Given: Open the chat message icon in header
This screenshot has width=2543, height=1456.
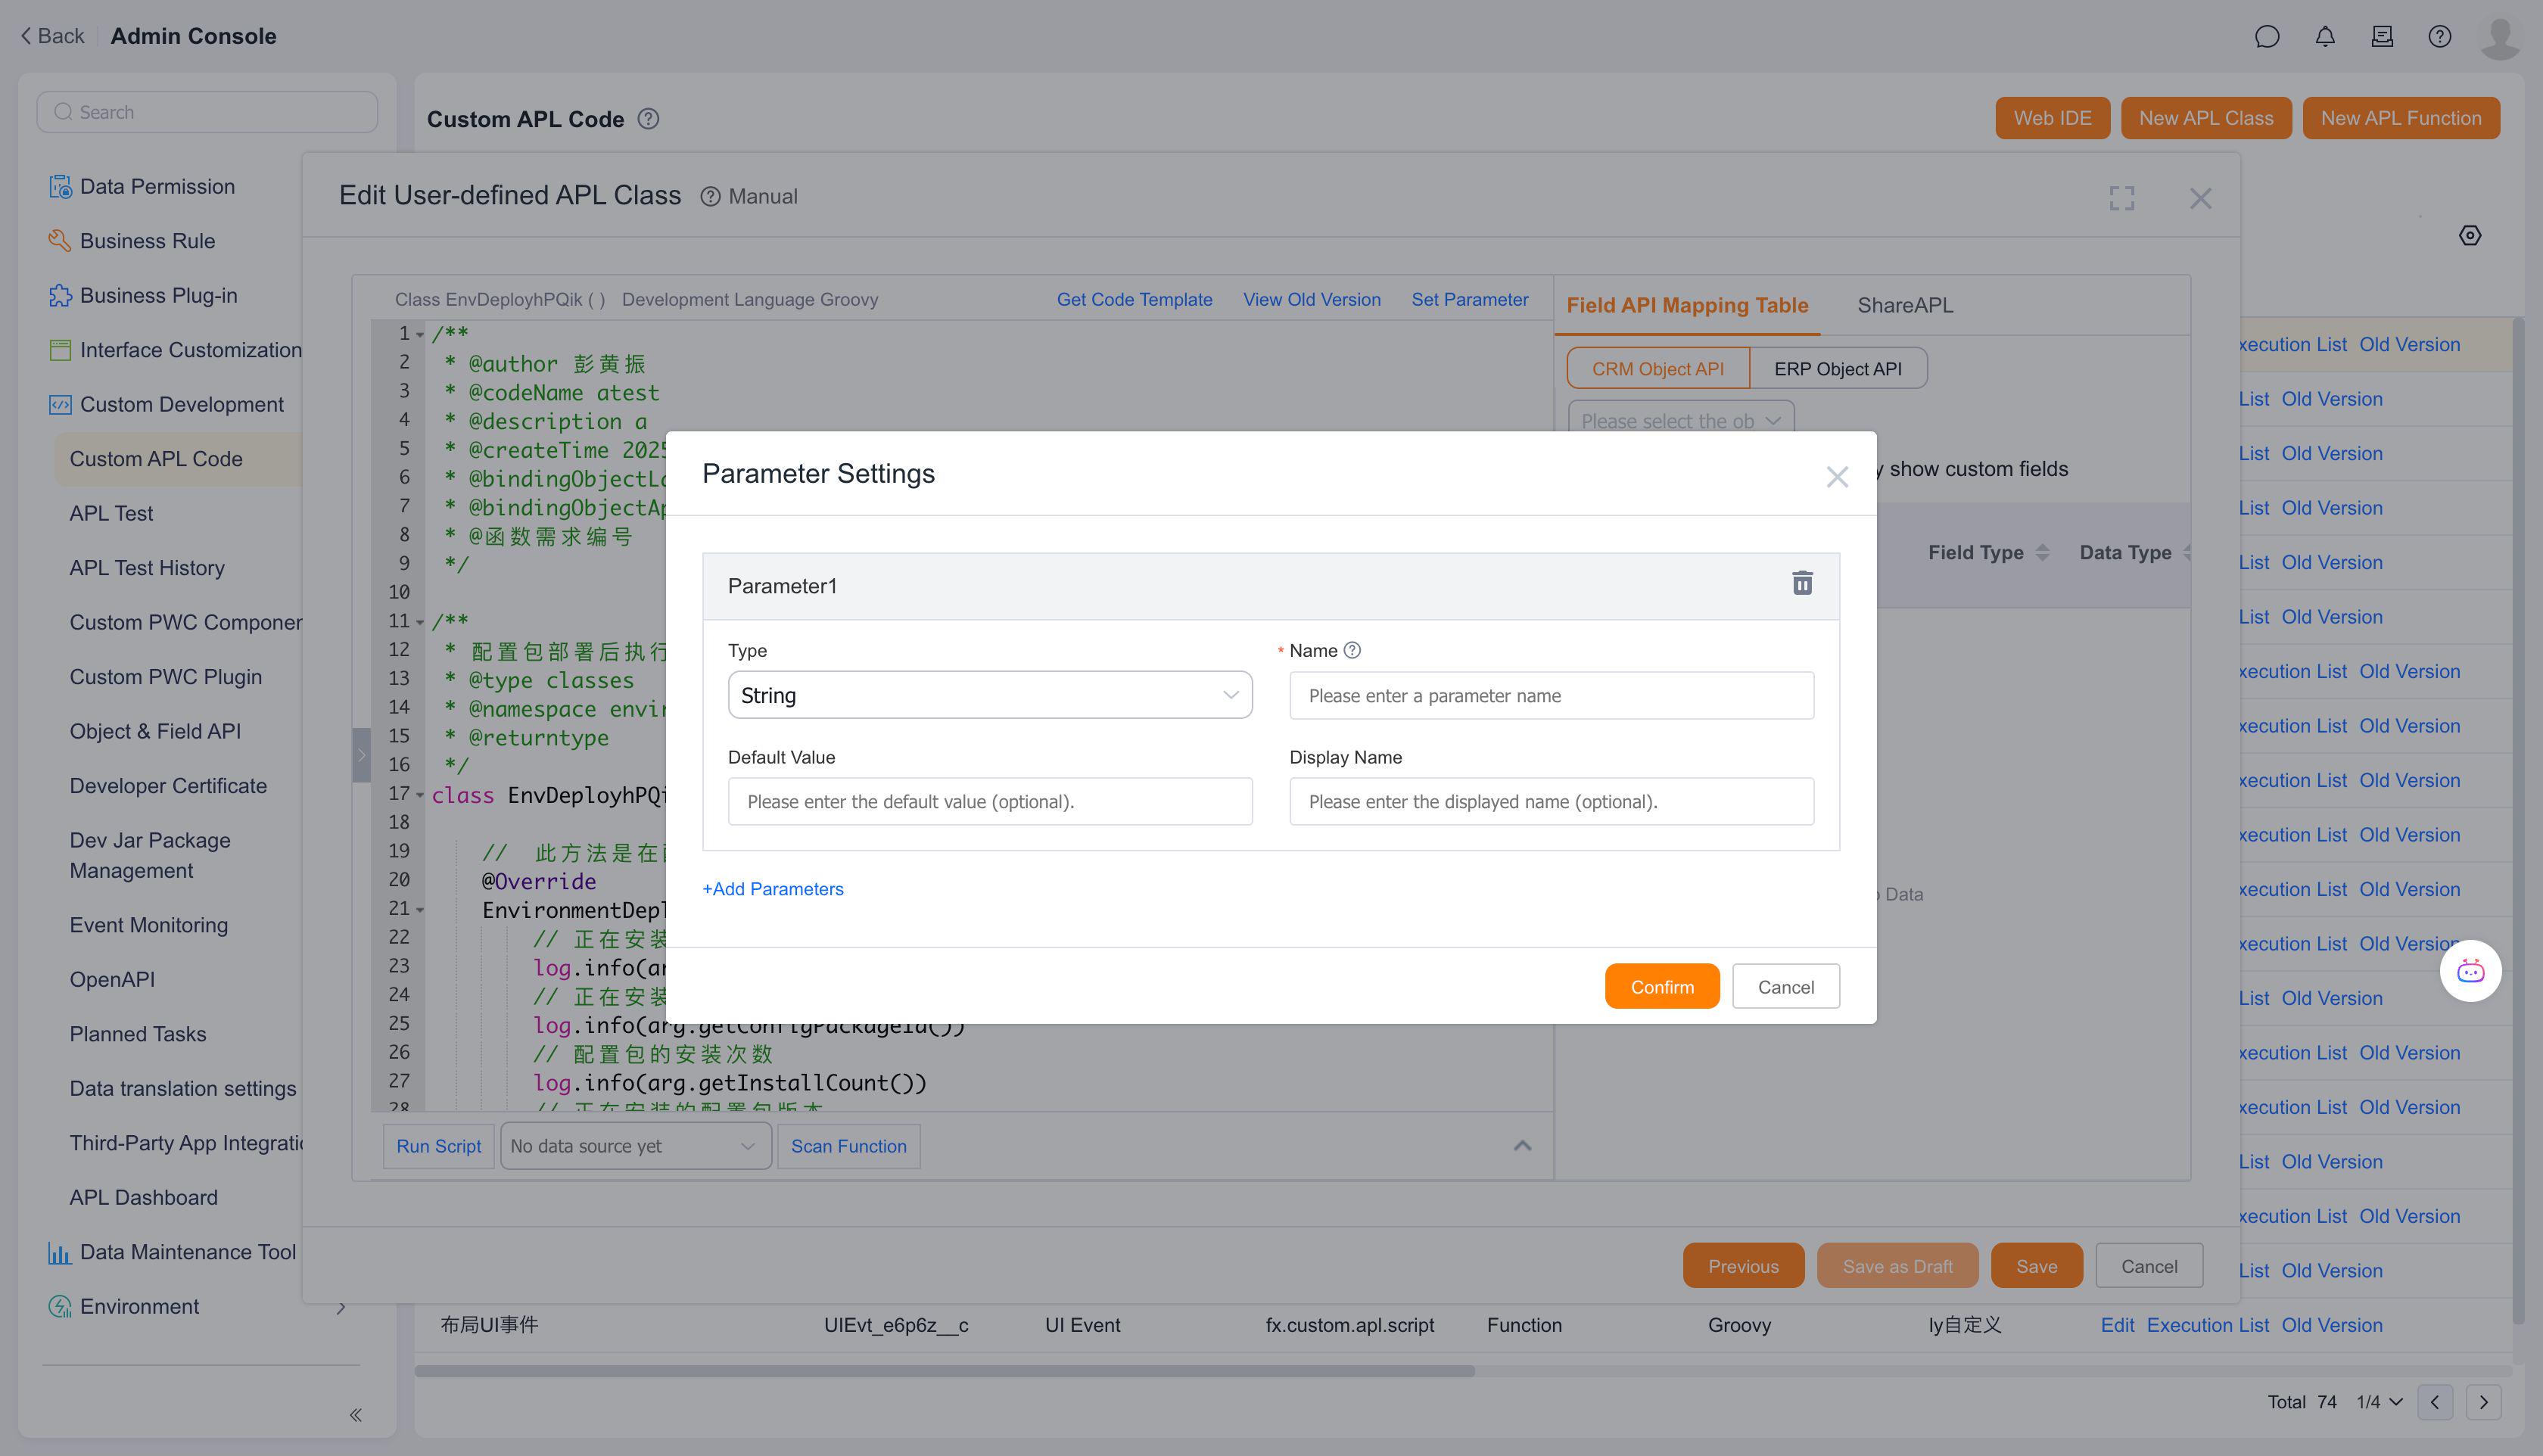Looking at the screenshot, I should [x=2267, y=37].
